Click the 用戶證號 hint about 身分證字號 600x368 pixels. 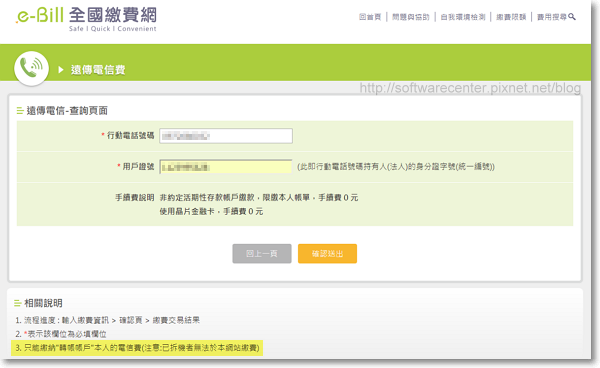click(x=396, y=167)
